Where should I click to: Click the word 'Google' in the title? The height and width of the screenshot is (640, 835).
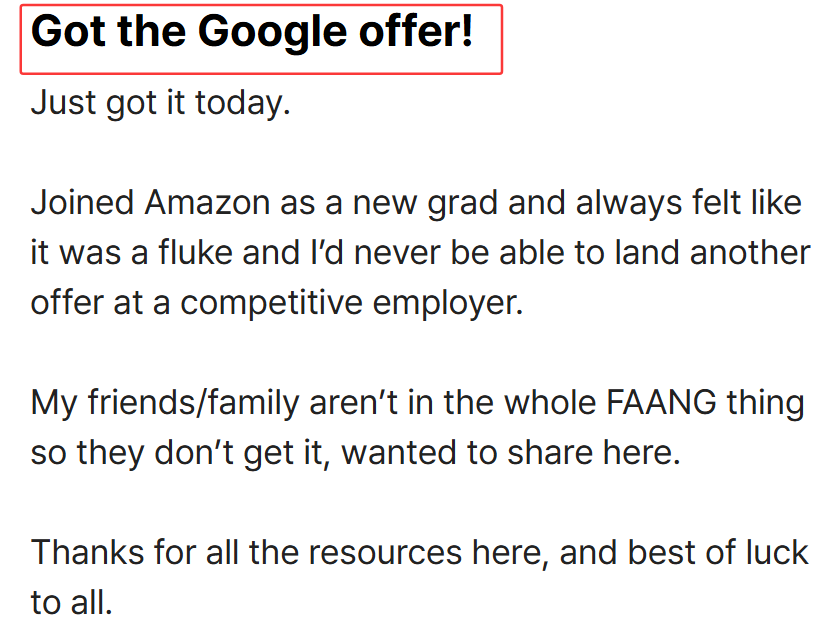click(273, 33)
